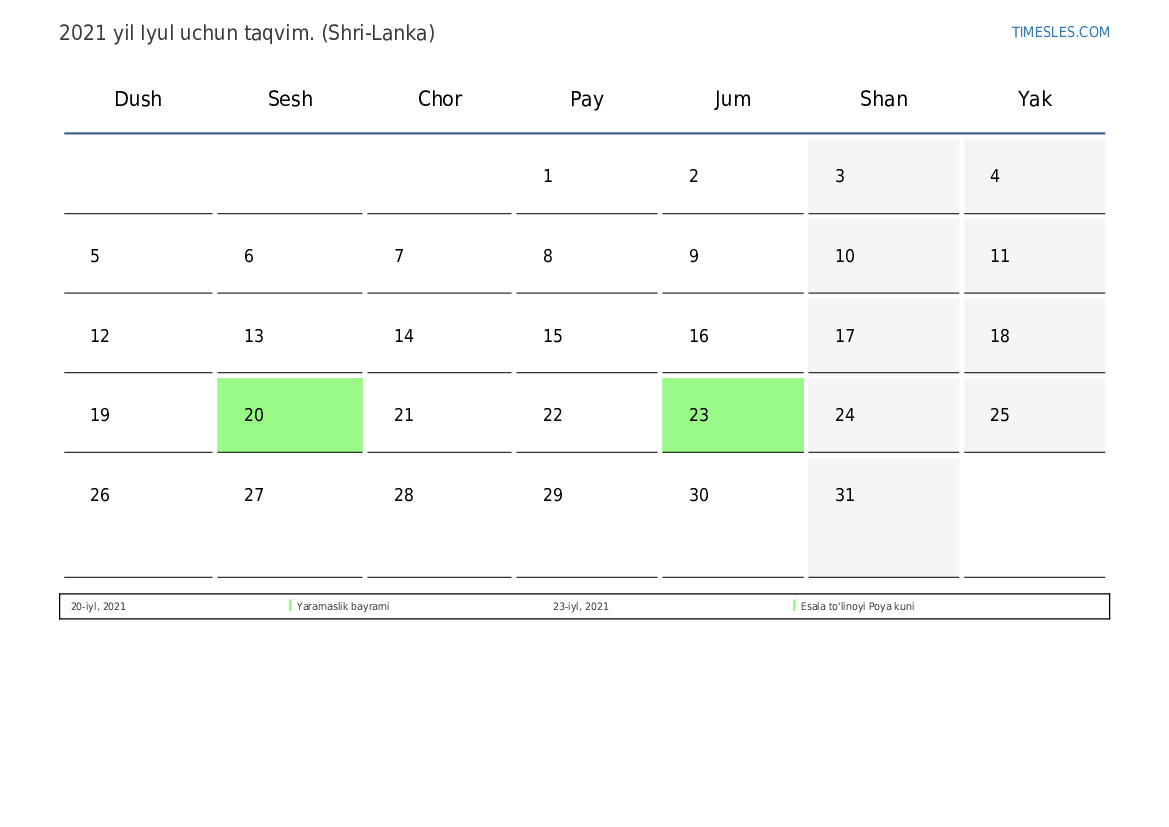The height and width of the screenshot is (827, 1169).
Task: Select day 9 in the calendar
Action: point(733,256)
